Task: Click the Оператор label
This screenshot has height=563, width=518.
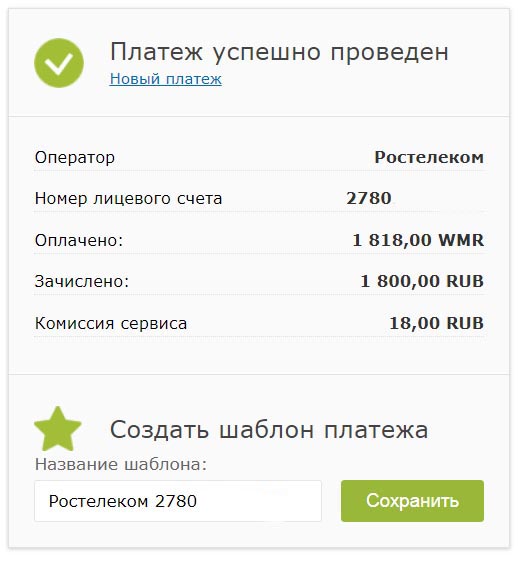Action: click(75, 158)
